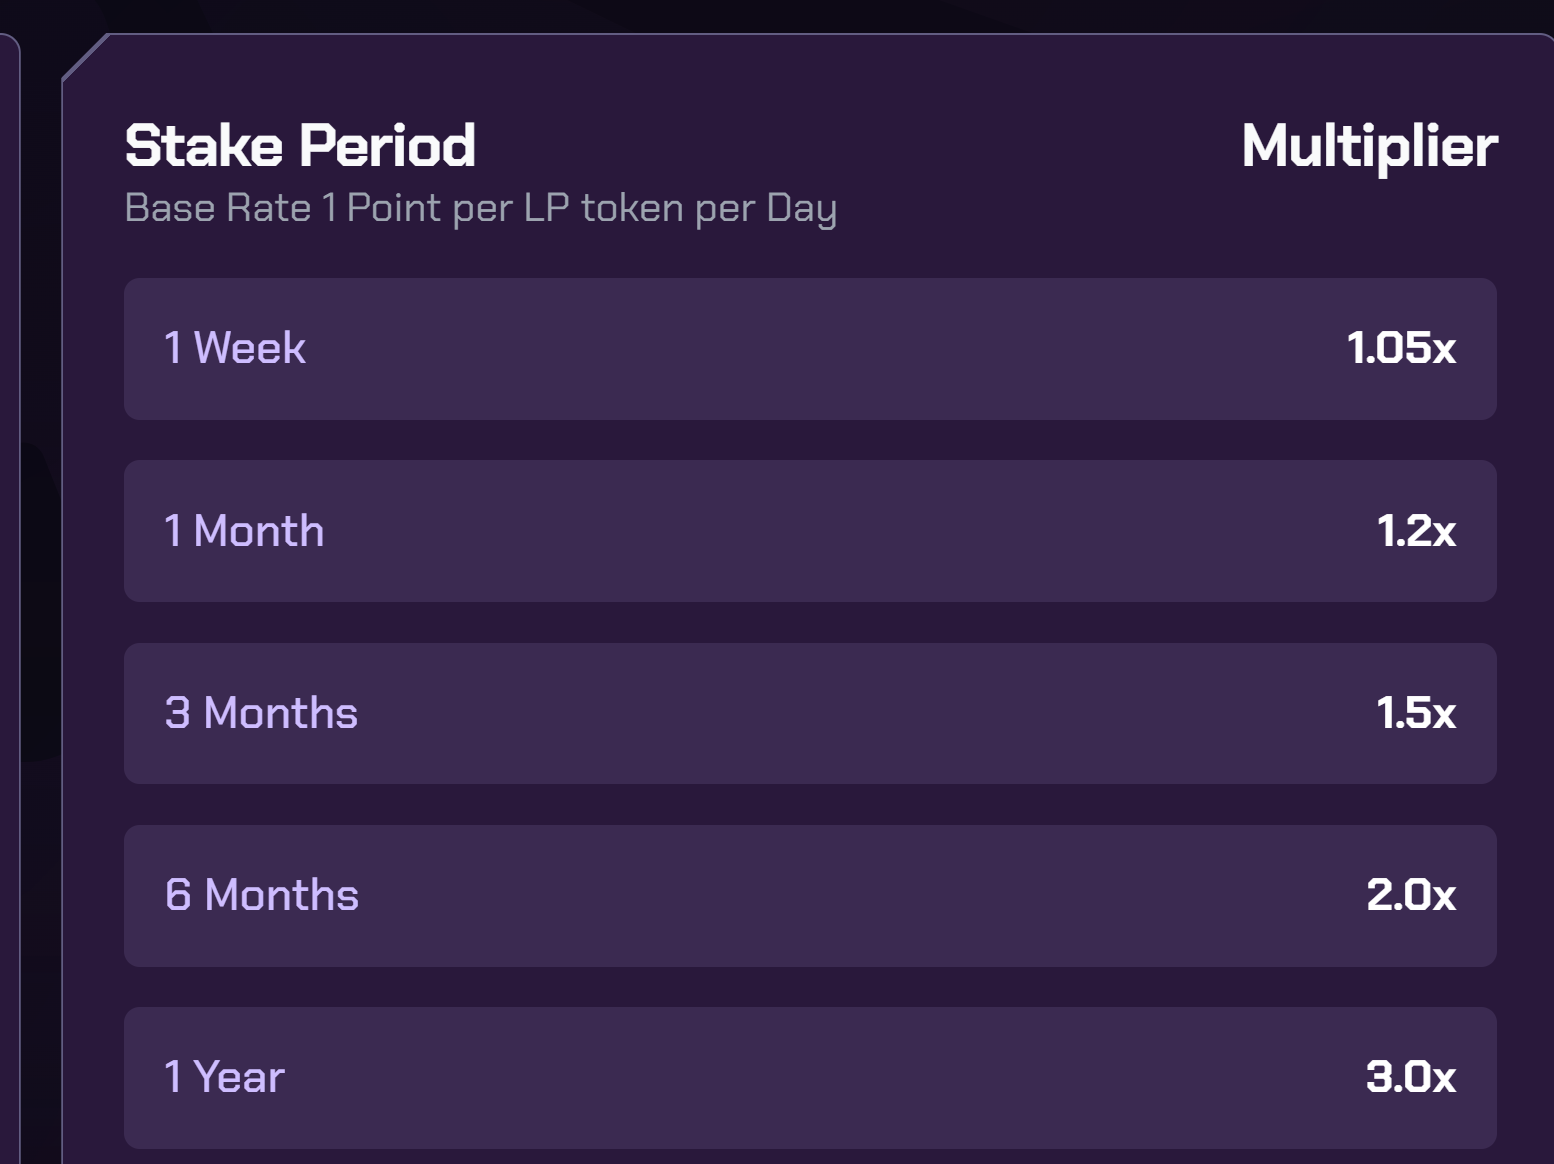This screenshot has width=1554, height=1164.
Task: Click the 3.0x multiplier value
Action: click(x=1410, y=1077)
